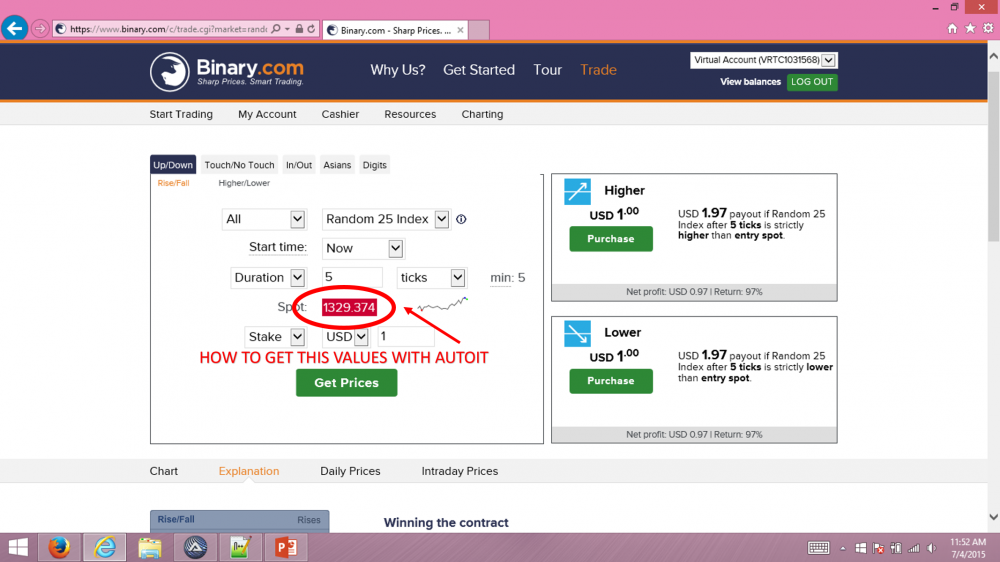
Task: Open the Virtual Account selector dropdown
Action: (x=763, y=60)
